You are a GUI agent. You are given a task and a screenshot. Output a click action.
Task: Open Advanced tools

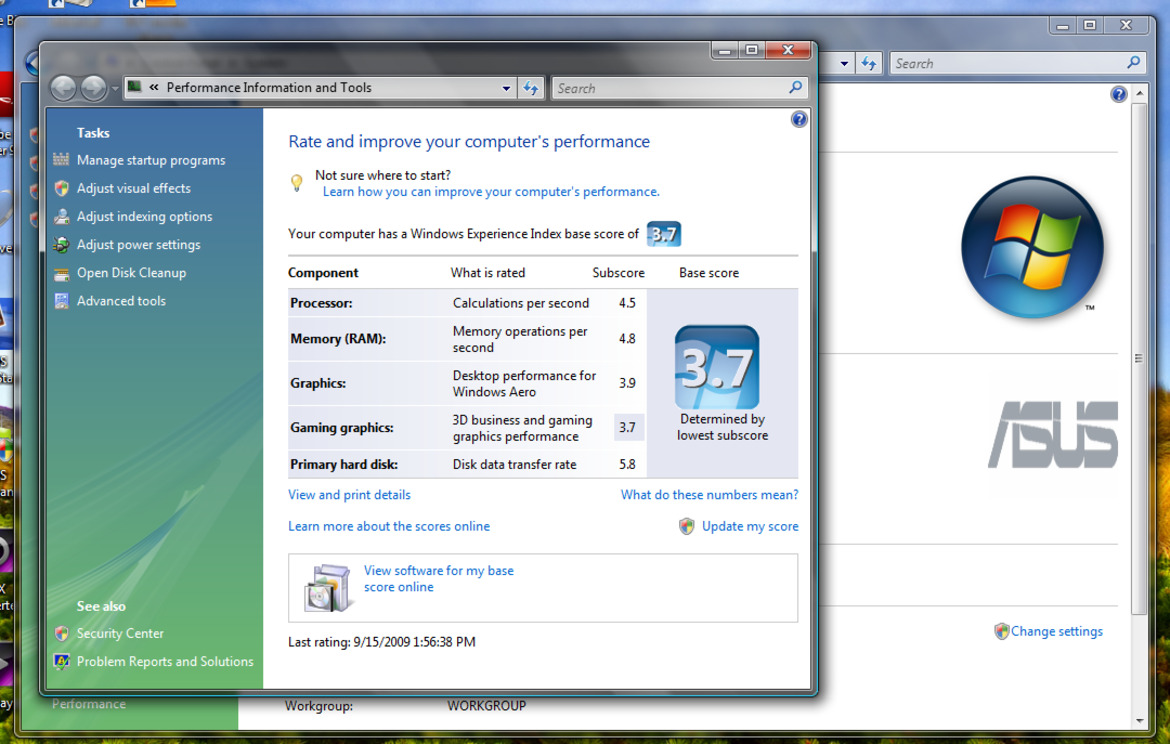121,301
